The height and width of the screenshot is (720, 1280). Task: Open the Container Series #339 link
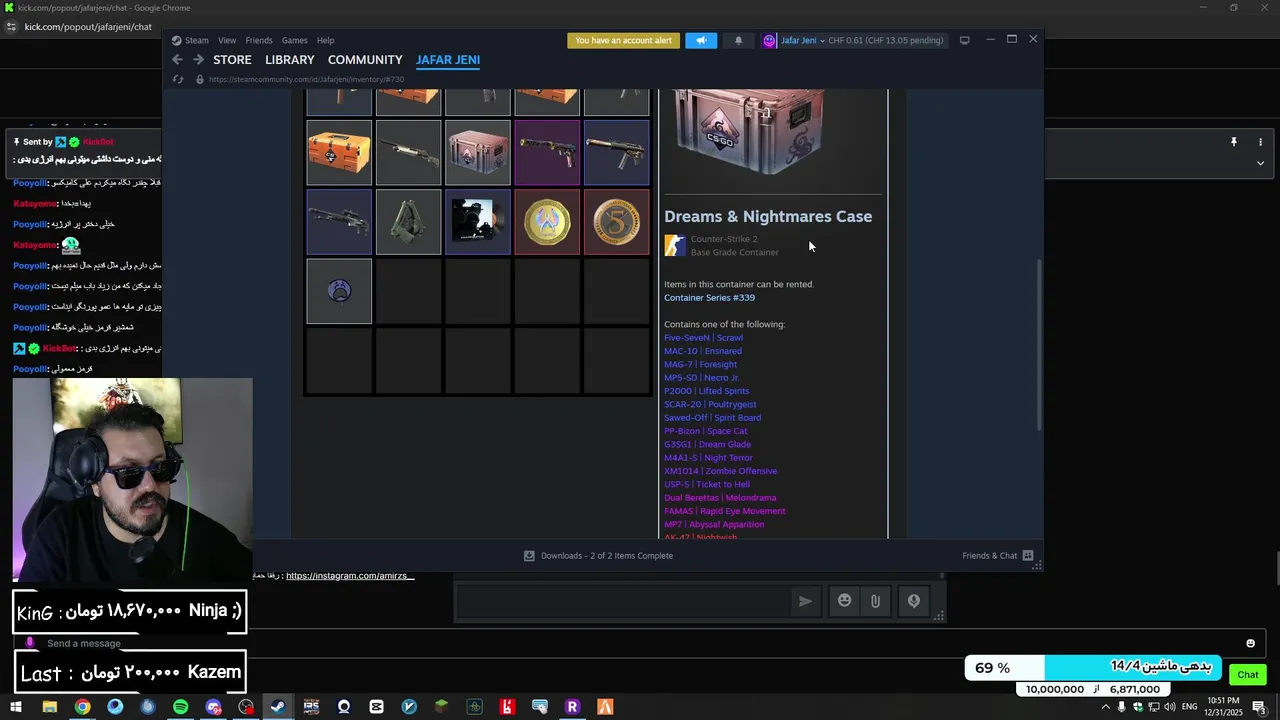click(x=709, y=298)
